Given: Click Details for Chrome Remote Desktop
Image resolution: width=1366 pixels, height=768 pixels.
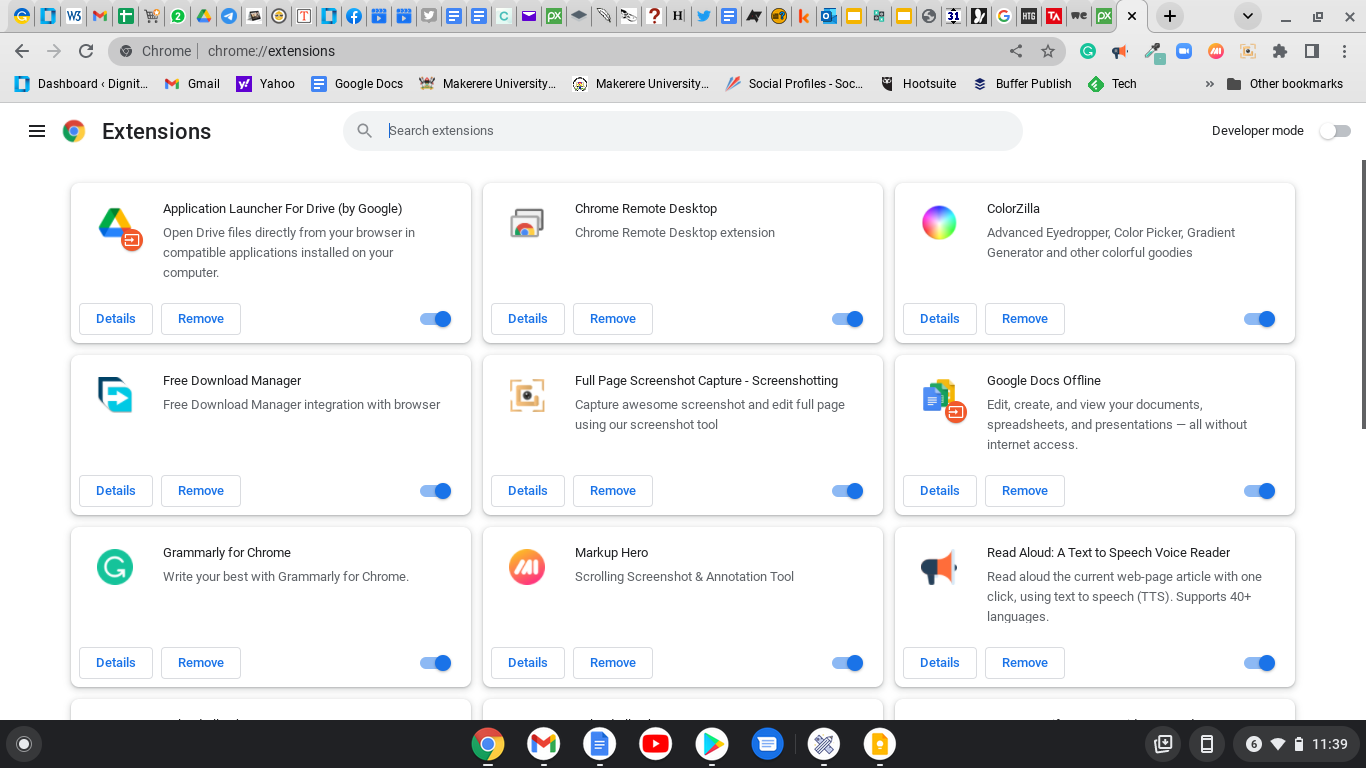Looking at the screenshot, I should coord(528,319).
